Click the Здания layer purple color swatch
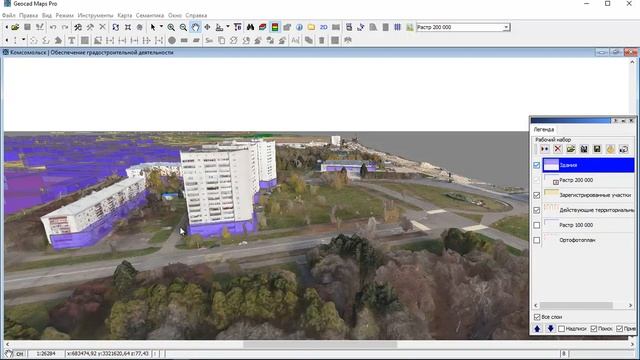 [551, 165]
